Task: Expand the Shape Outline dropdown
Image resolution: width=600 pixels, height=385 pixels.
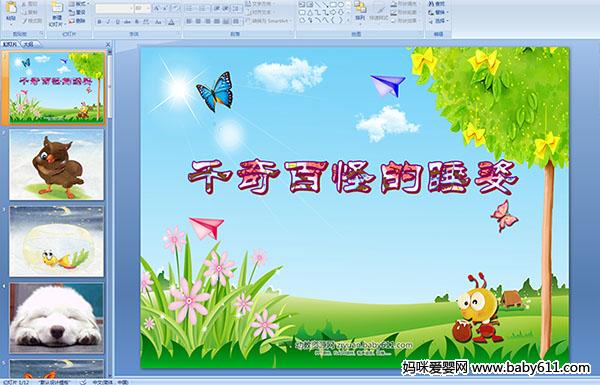Action: coord(406,12)
